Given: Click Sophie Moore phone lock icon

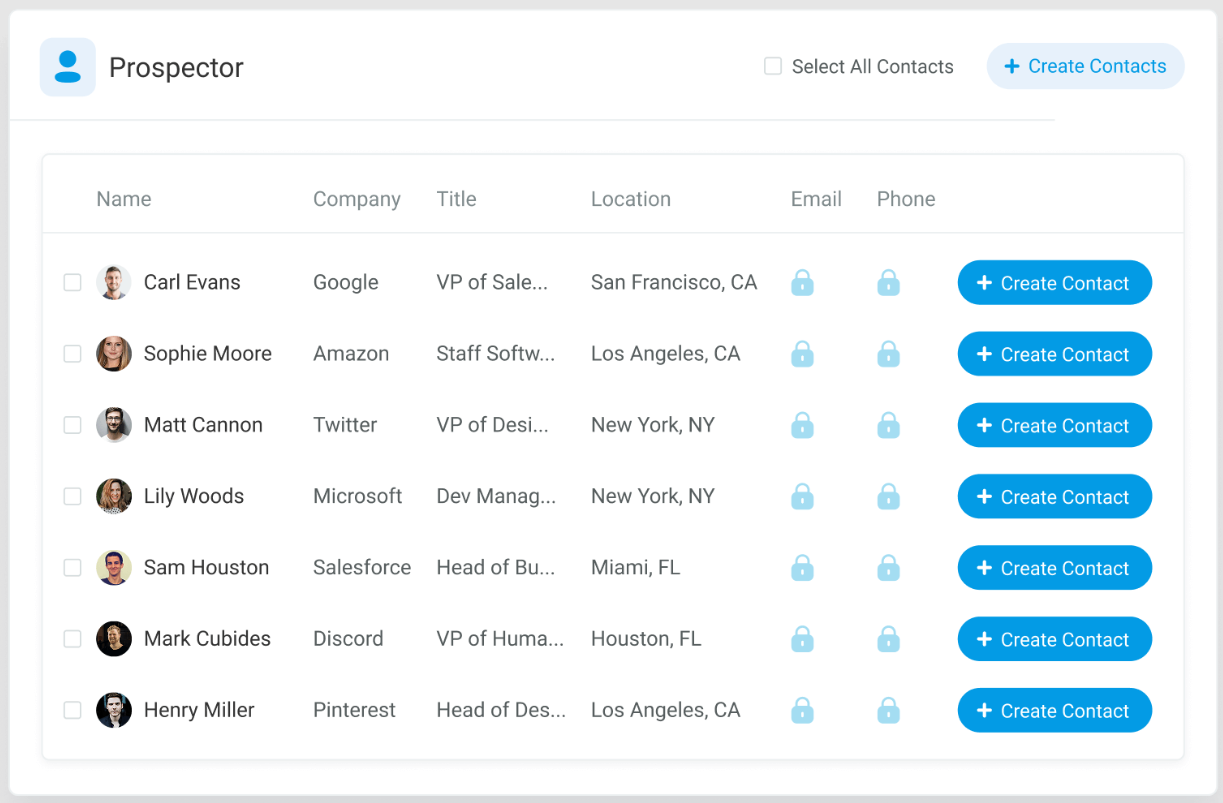Looking at the screenshot, I should pos(888,354).
